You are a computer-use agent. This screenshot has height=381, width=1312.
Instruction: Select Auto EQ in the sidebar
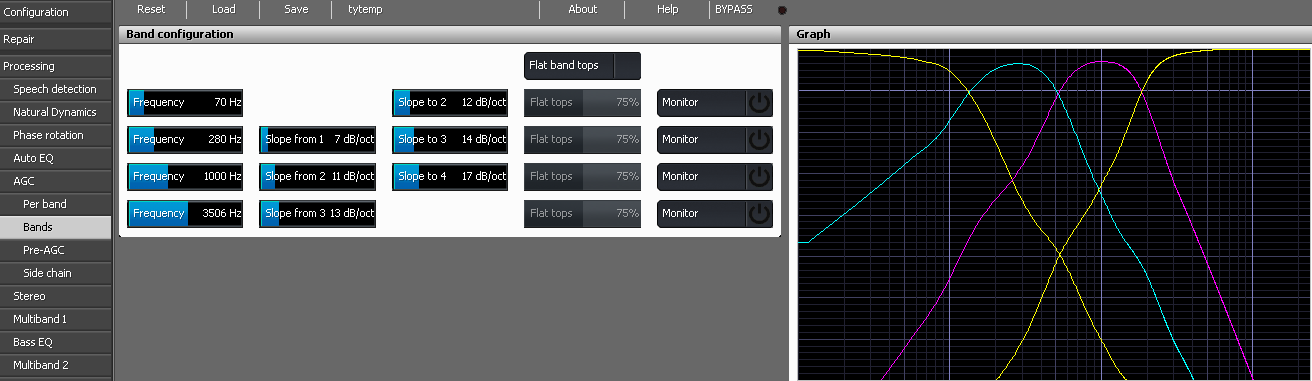pyautogui.click(x=56, y=158)
